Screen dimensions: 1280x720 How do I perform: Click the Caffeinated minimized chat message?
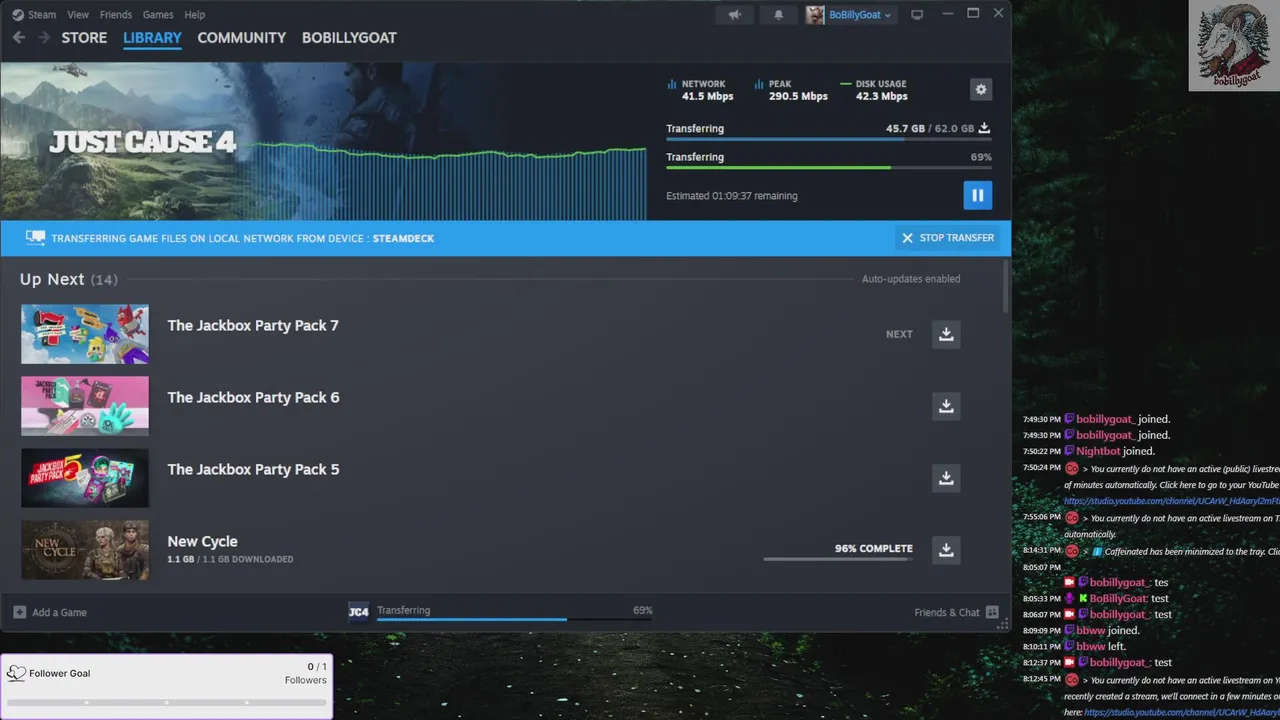[1151, 551]
